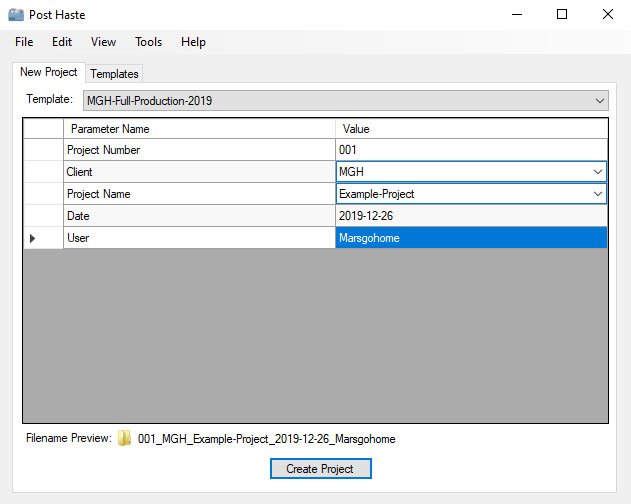Click the row arrow beside User
Viewport: 631px width, 504px height.
(x=33, y=238)
